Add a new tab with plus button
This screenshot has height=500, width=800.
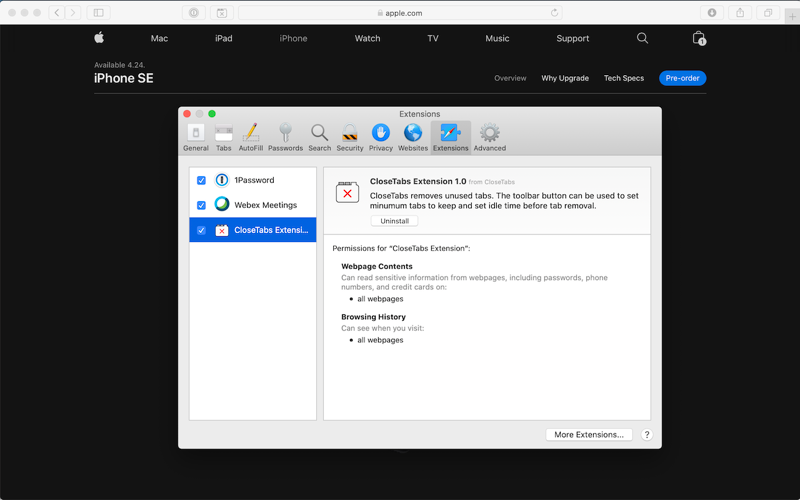(792, 16)
